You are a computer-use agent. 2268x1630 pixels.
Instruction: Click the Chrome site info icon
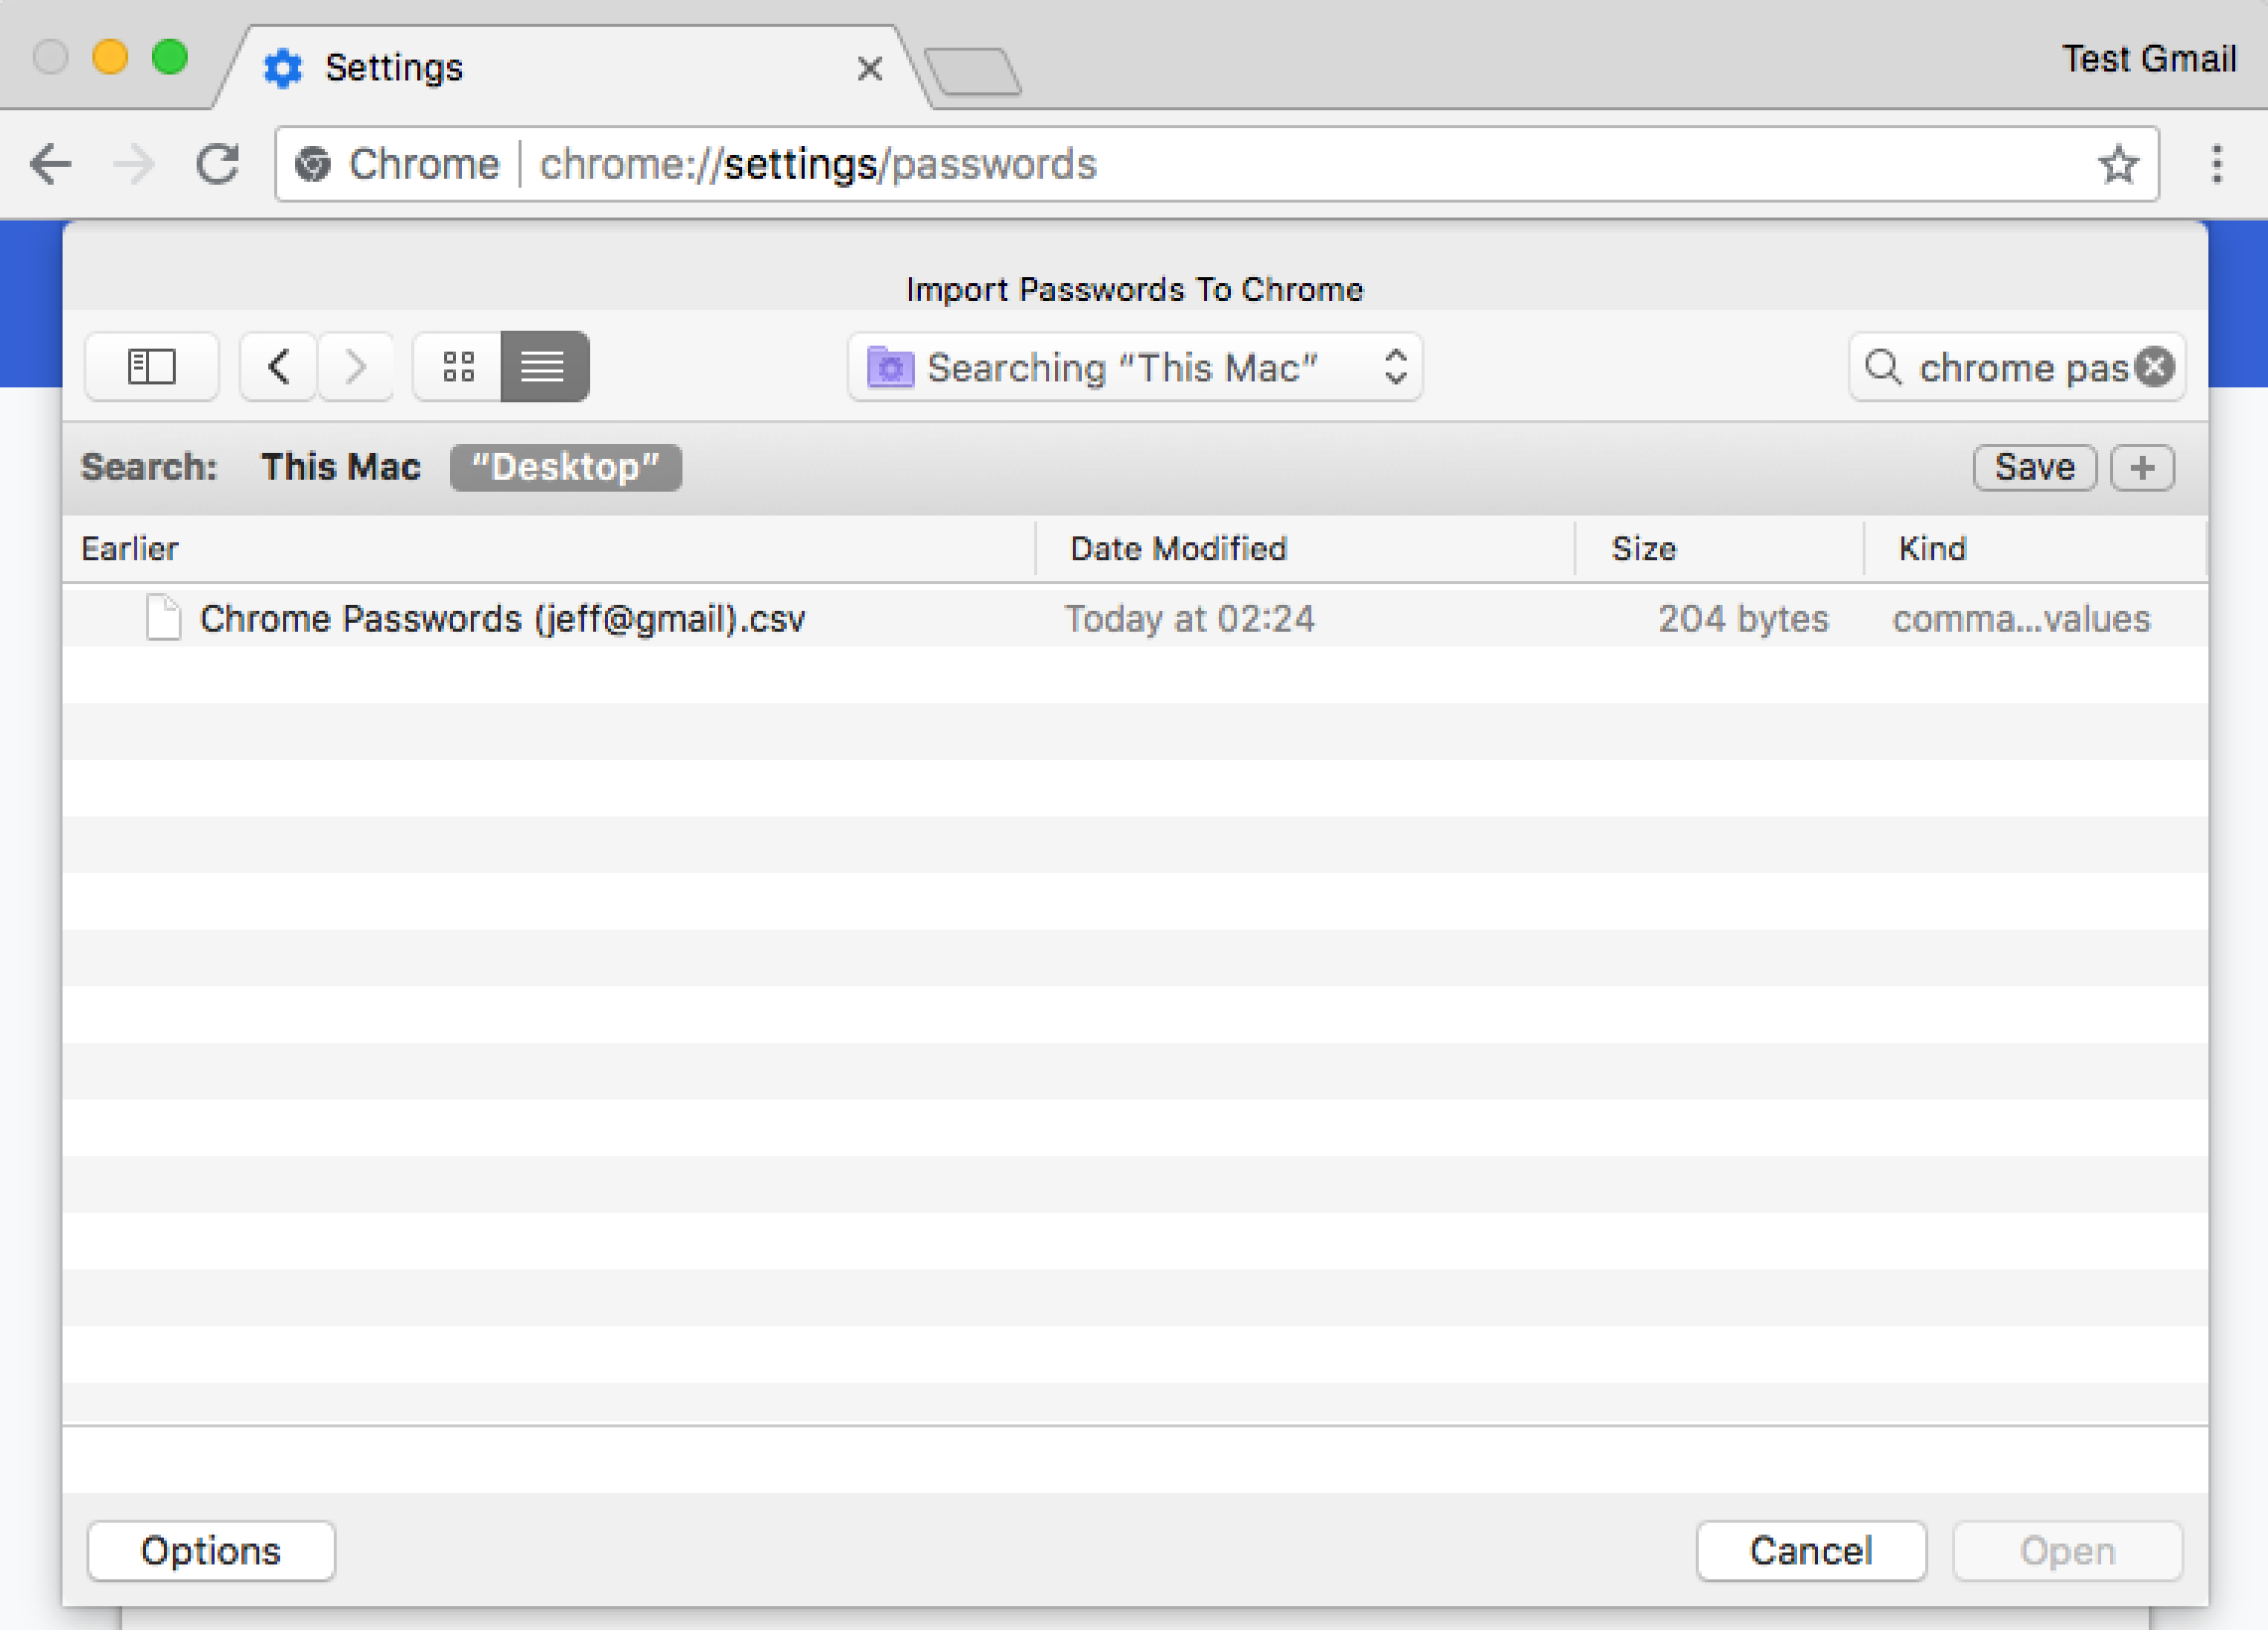coord(313,164)
